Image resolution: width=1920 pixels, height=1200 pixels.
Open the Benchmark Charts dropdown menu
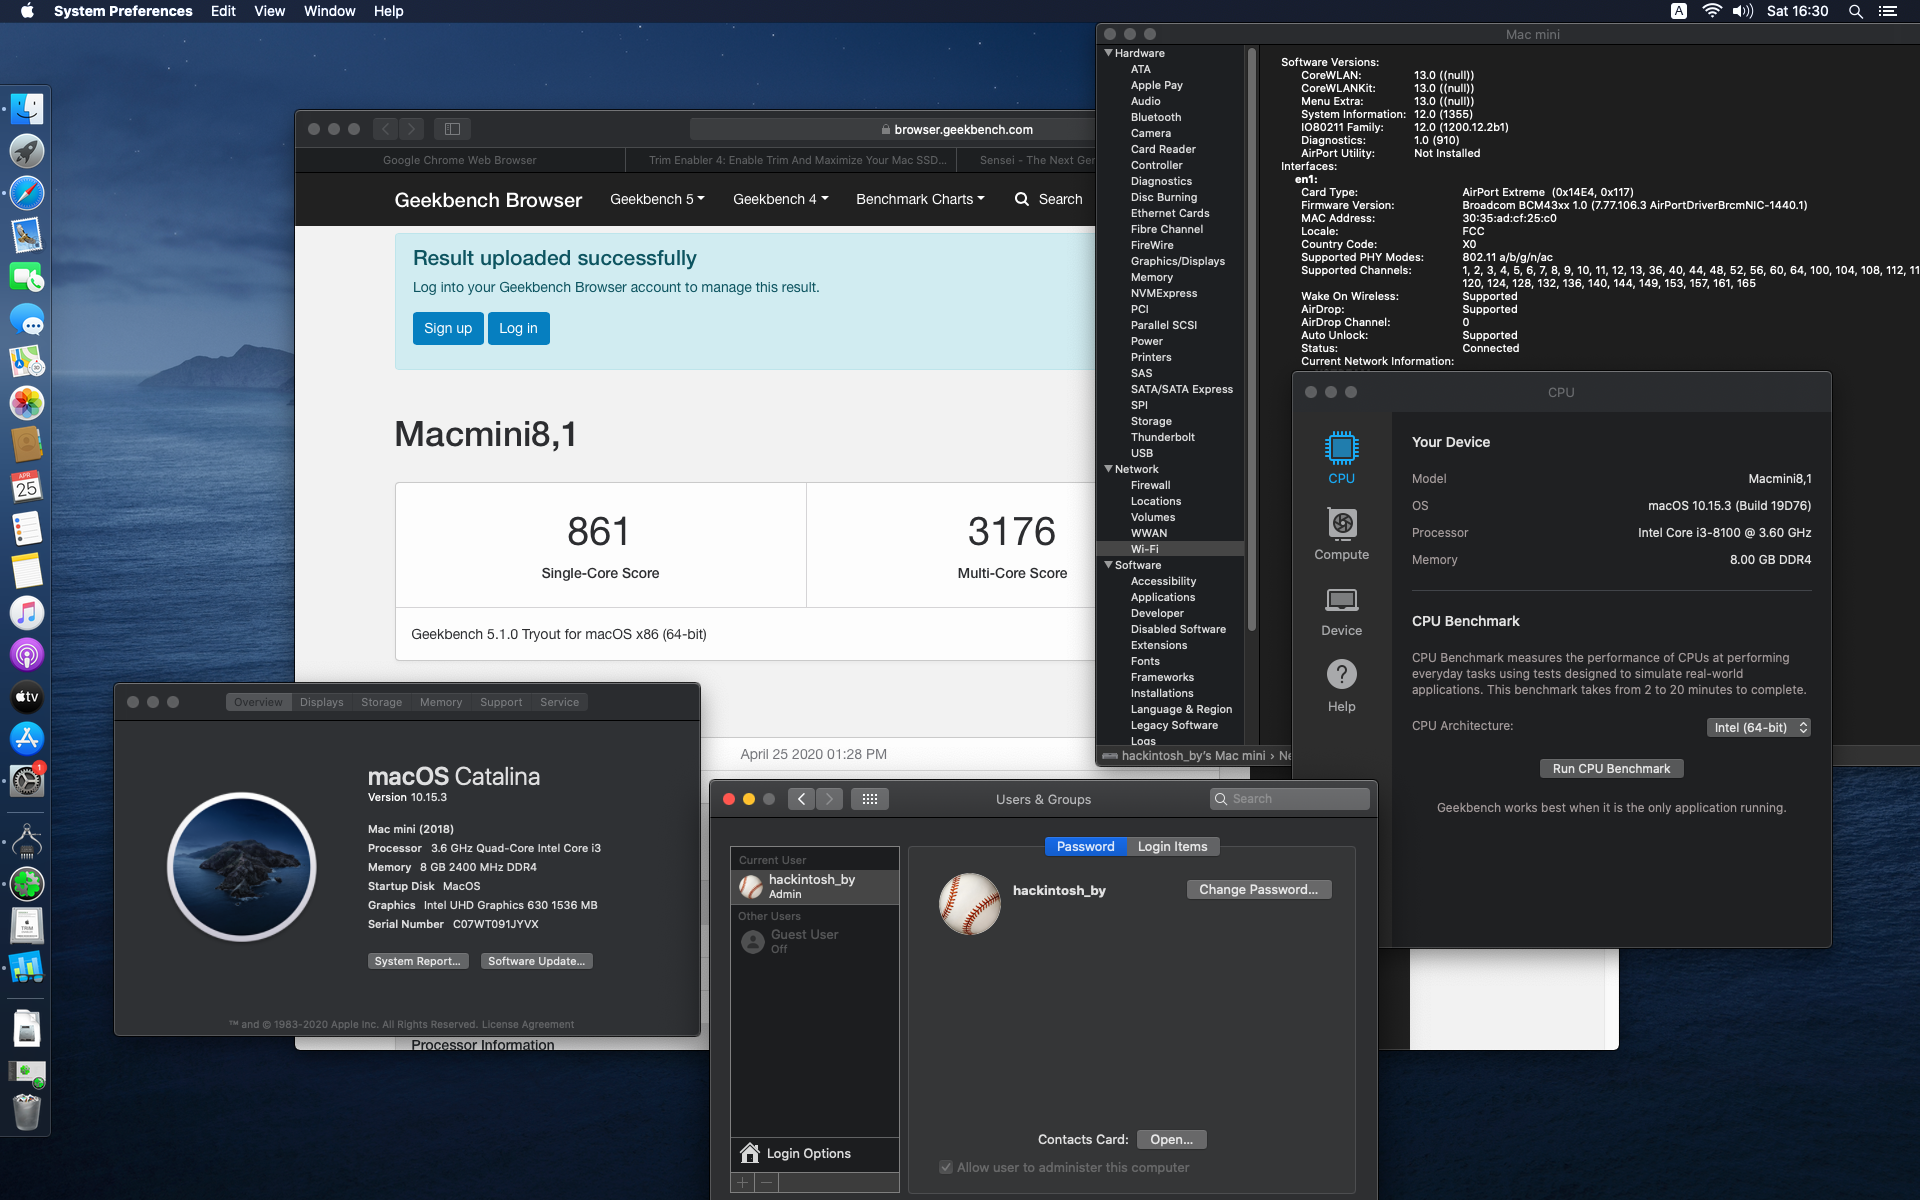click(919, 199)
